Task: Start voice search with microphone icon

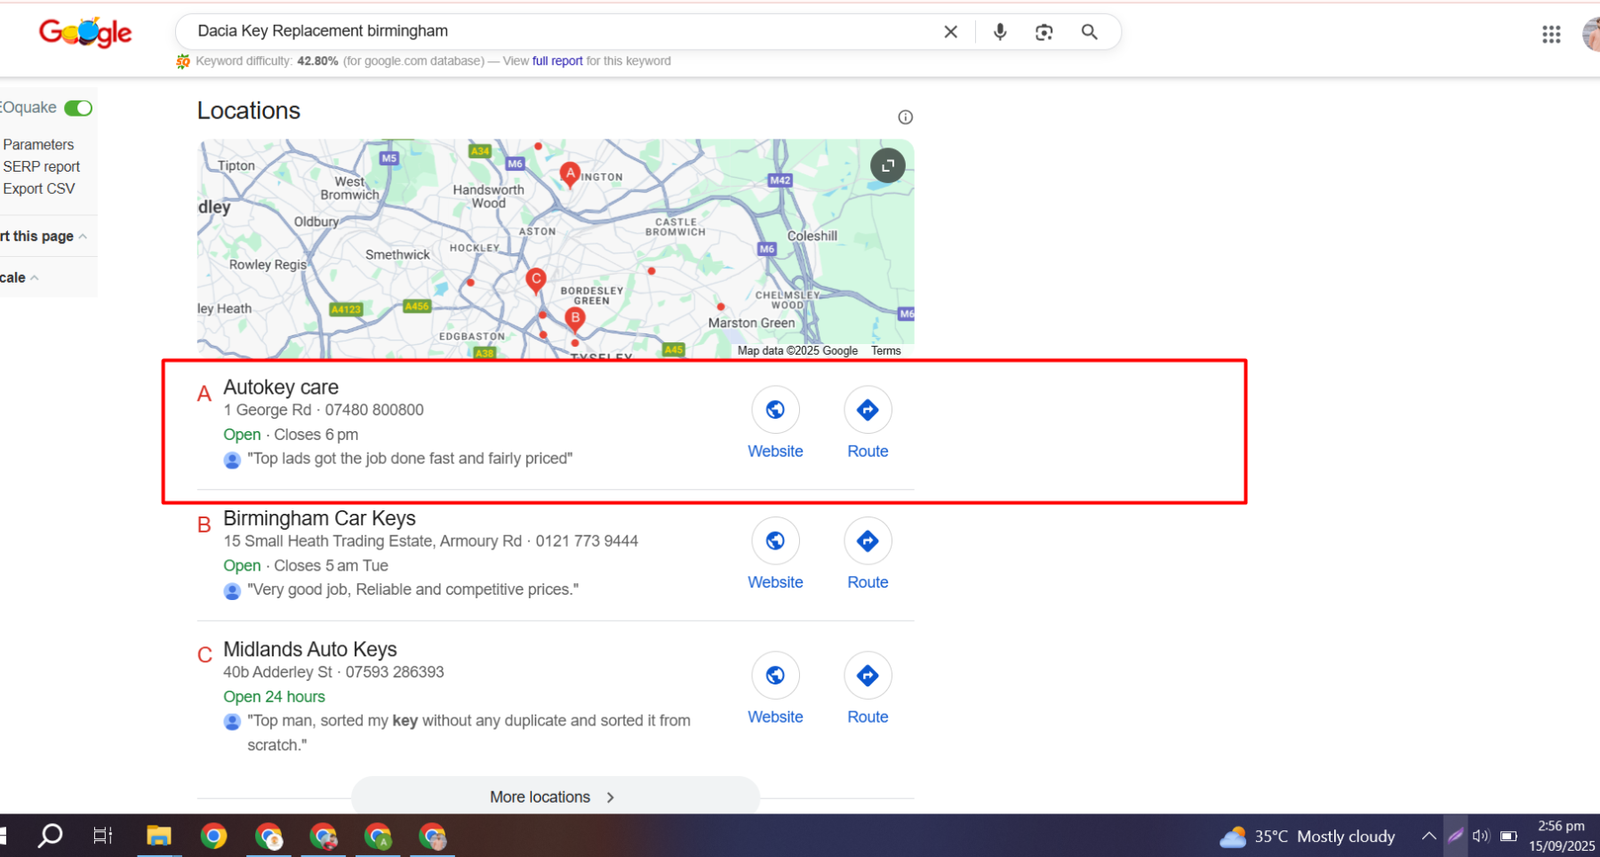Action: tap(999, 32)
